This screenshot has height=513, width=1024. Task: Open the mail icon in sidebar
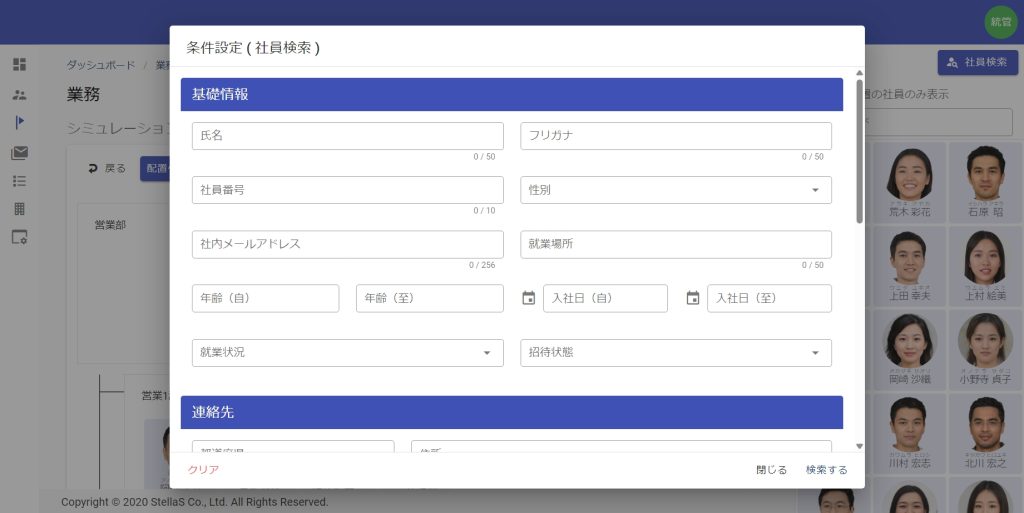19,153
